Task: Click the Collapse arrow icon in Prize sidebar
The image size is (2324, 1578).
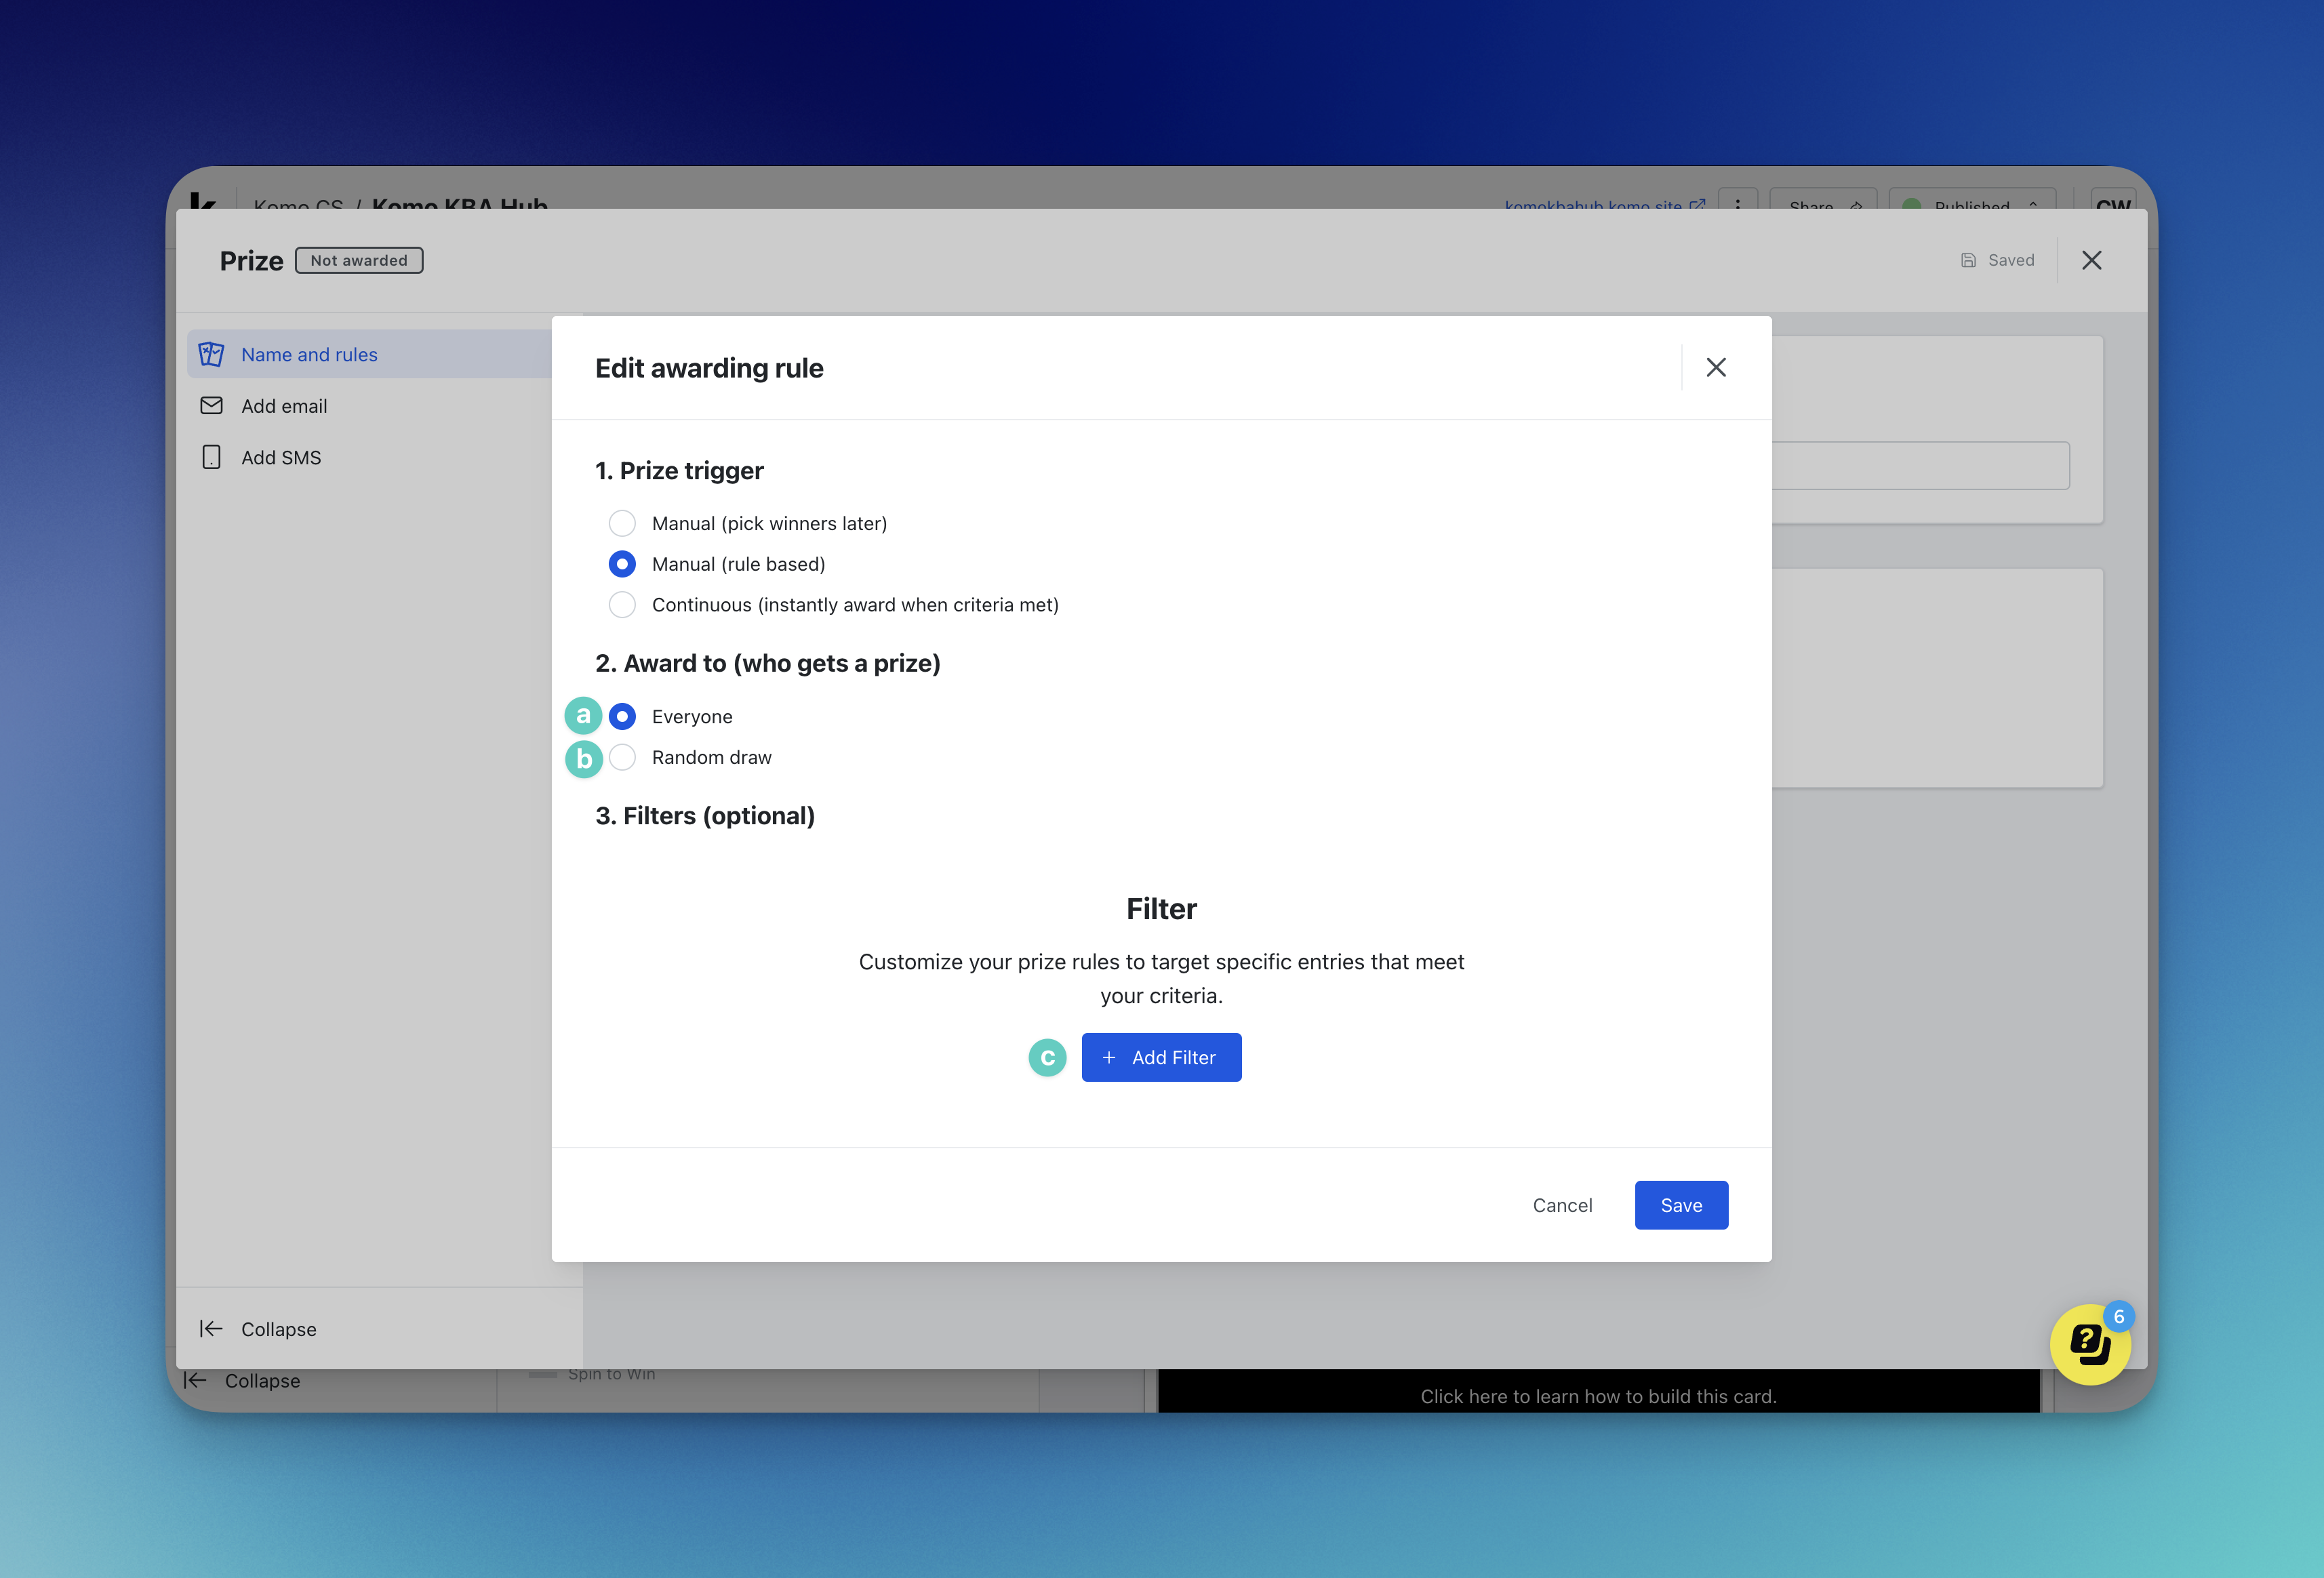Action: point(210,1328)
